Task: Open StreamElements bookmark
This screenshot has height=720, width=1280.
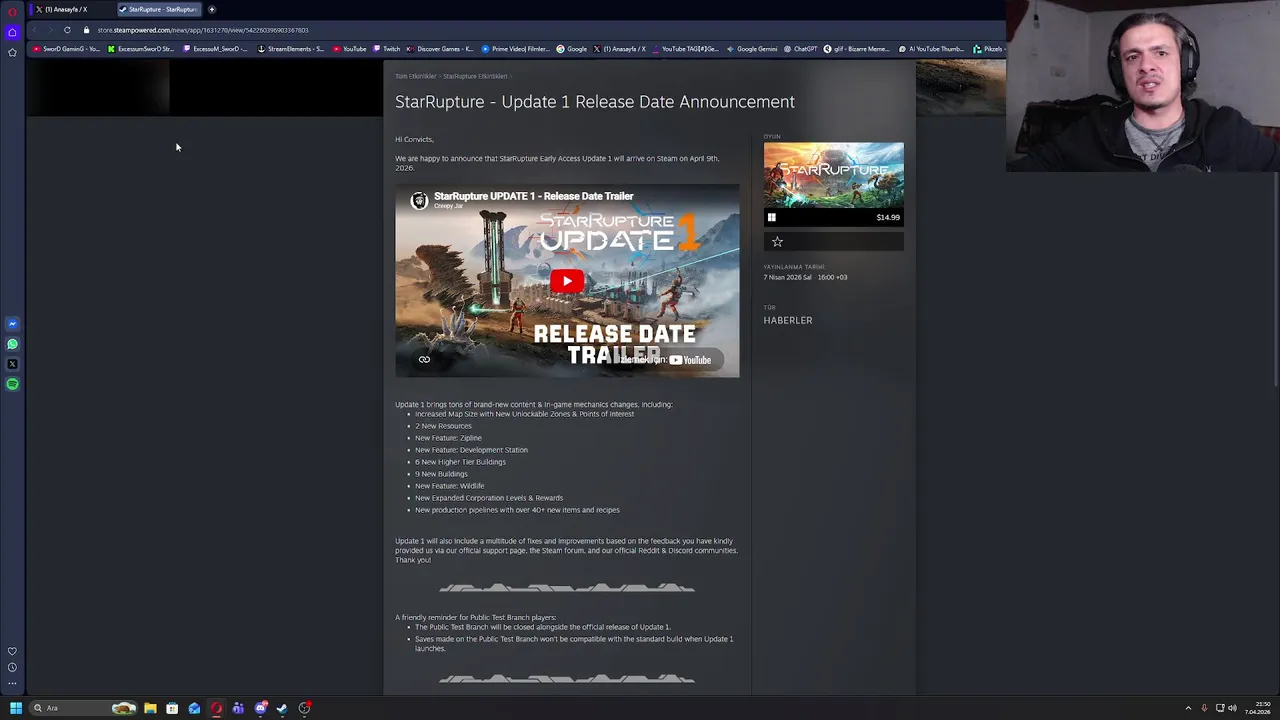Action: 291,49
